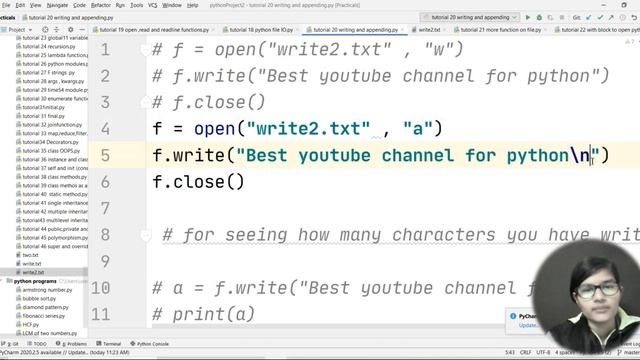
Task: Click line ending CRLF in status bar
Action: (x=525, y=352)
